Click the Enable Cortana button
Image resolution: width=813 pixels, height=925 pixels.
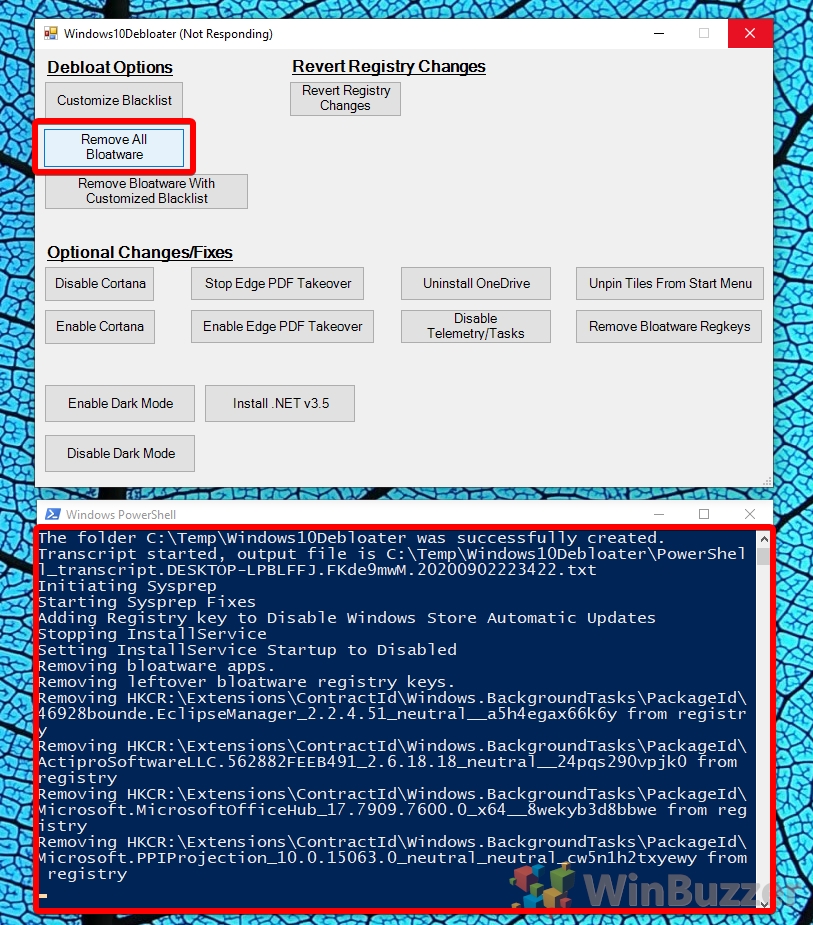point(100,327)
